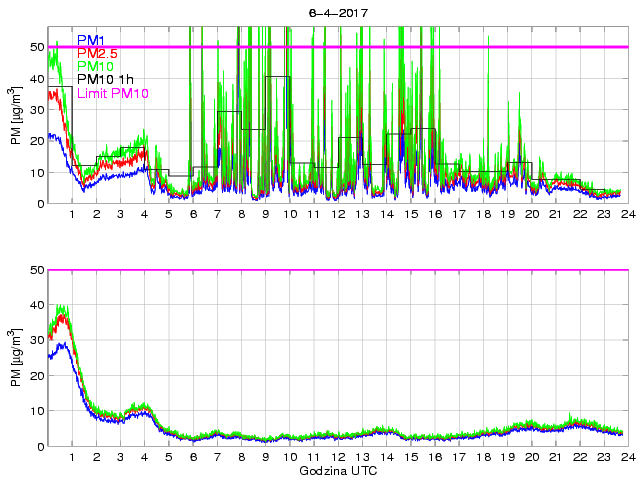Click hour 1 tick on upper chart x-axis

click(73, 215)
